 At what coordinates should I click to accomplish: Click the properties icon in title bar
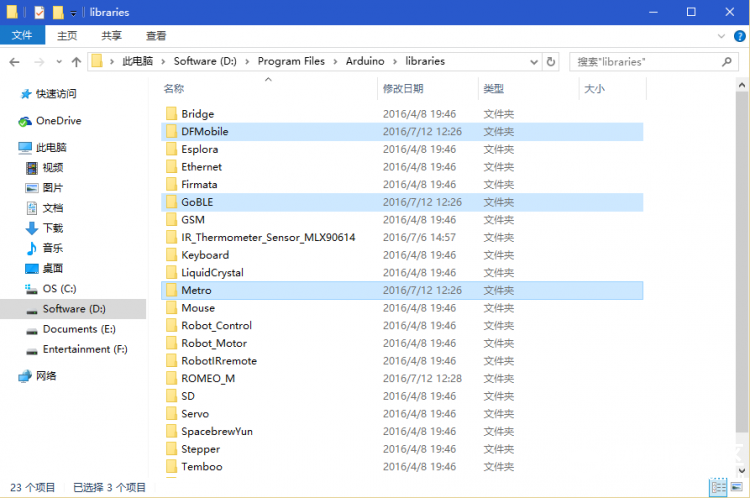tap(39, 12)
